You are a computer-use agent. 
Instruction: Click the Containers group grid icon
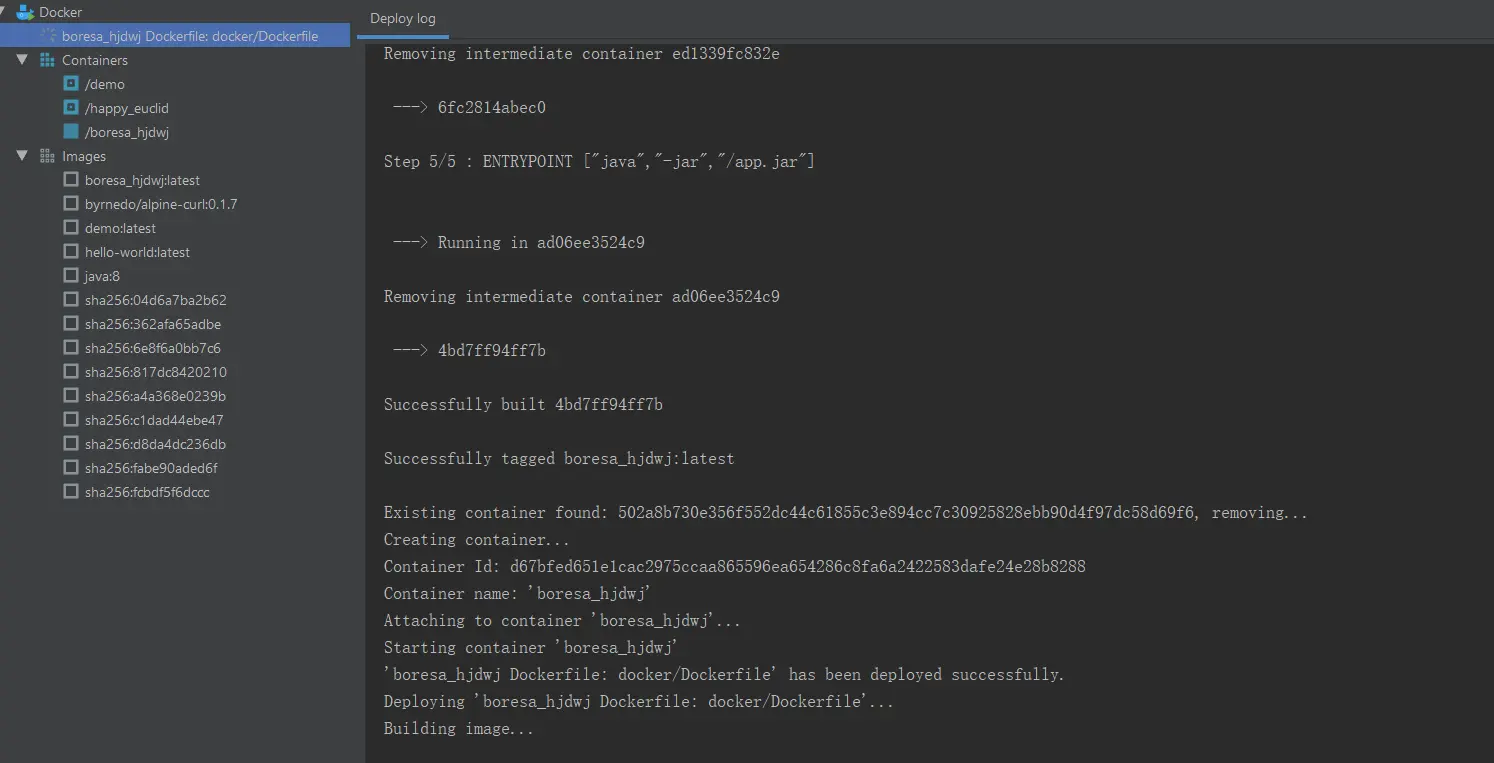[47, 60]
